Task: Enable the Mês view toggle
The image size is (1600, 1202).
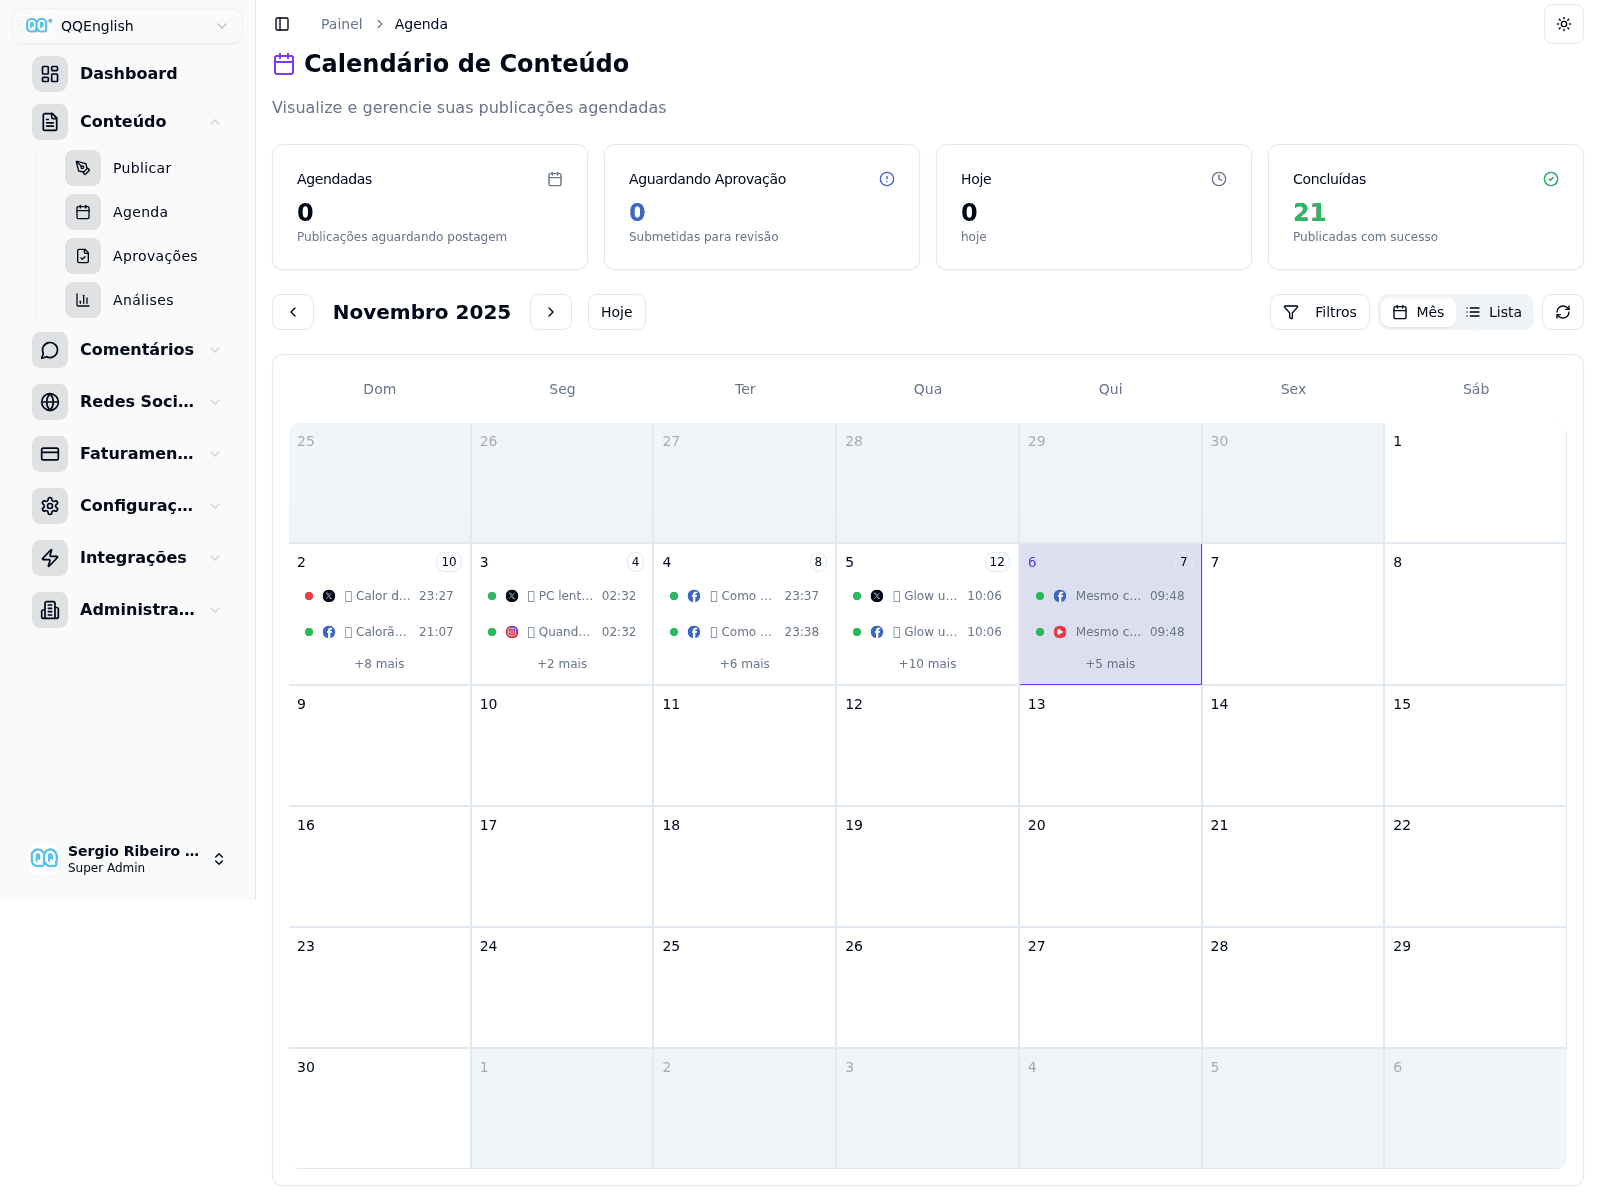Action: click(1418, 311)
